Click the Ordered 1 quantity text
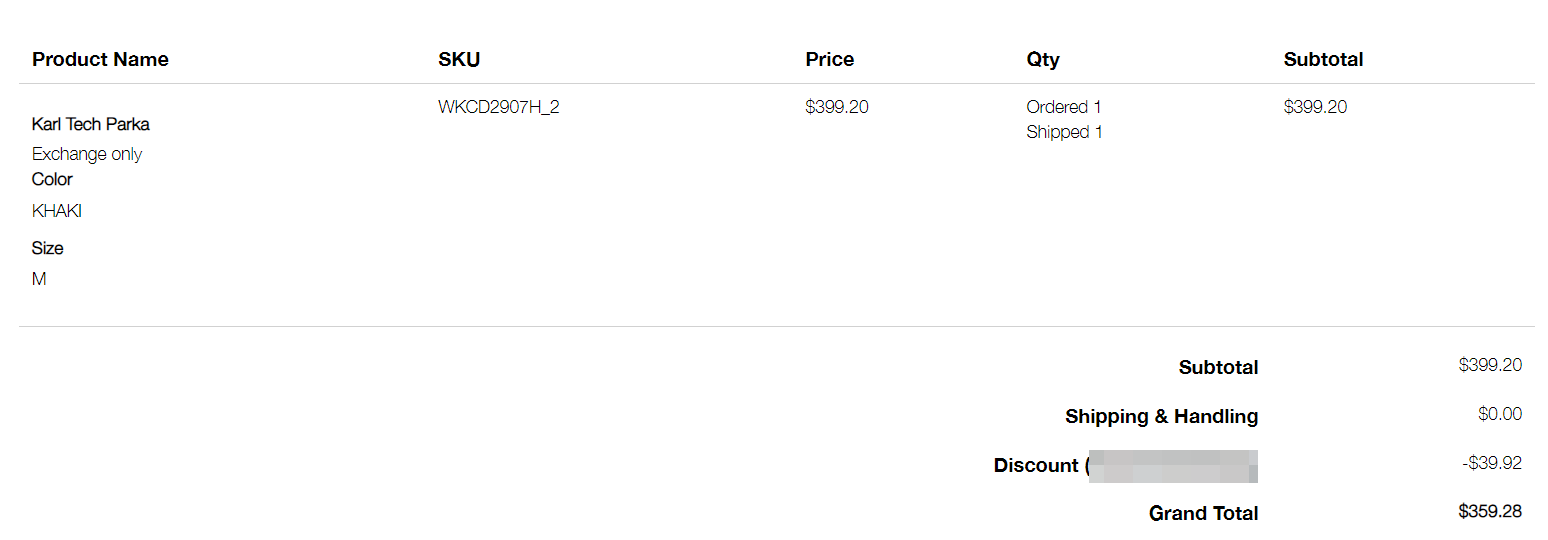Image resolution: width=1548 pixels, height=540 pixels. tap(1064, 107)
